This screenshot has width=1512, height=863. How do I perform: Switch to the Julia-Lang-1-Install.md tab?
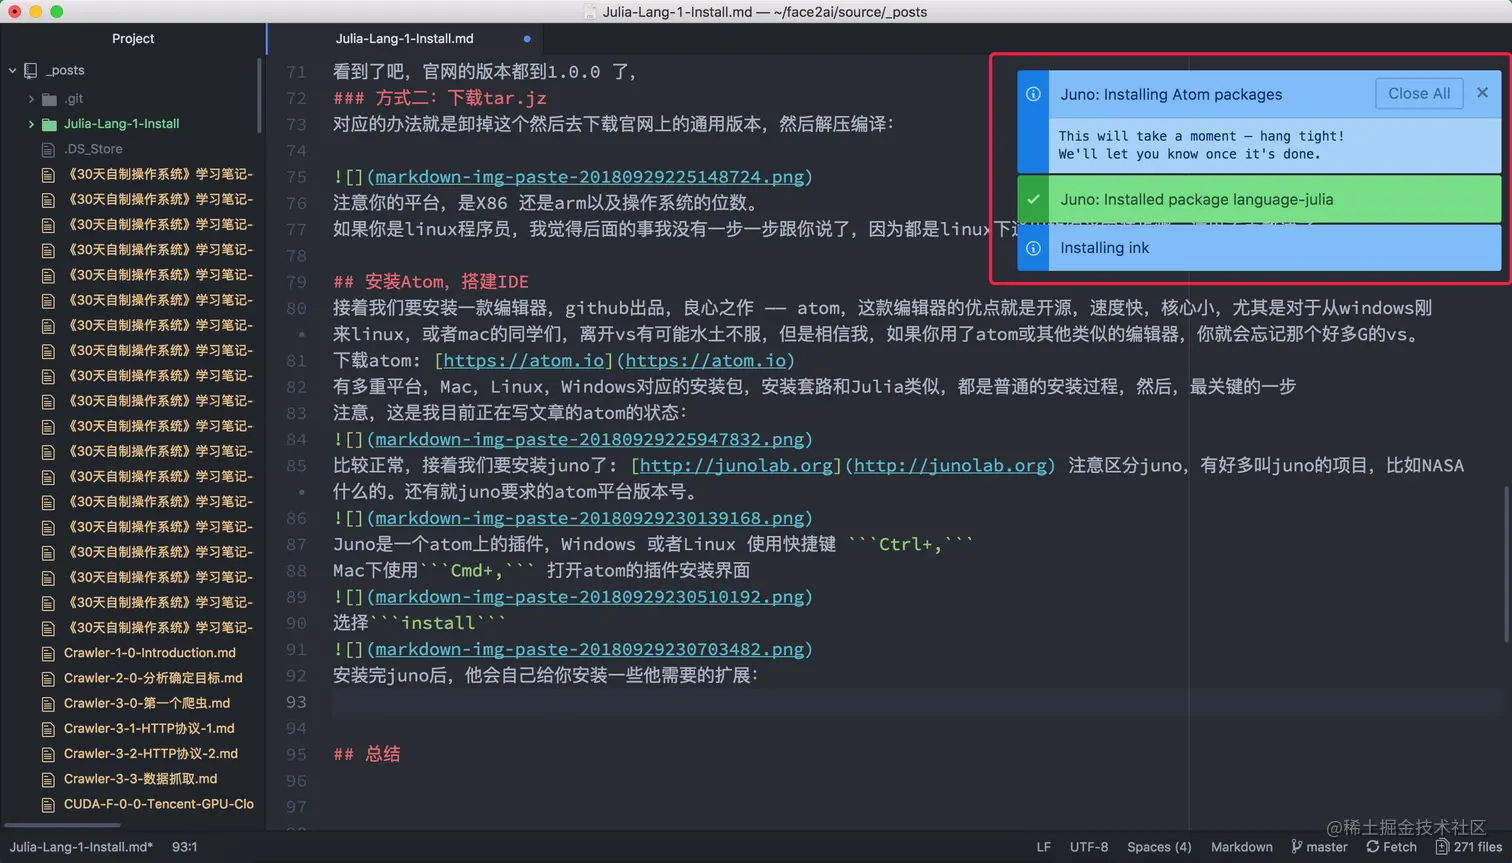404,38
